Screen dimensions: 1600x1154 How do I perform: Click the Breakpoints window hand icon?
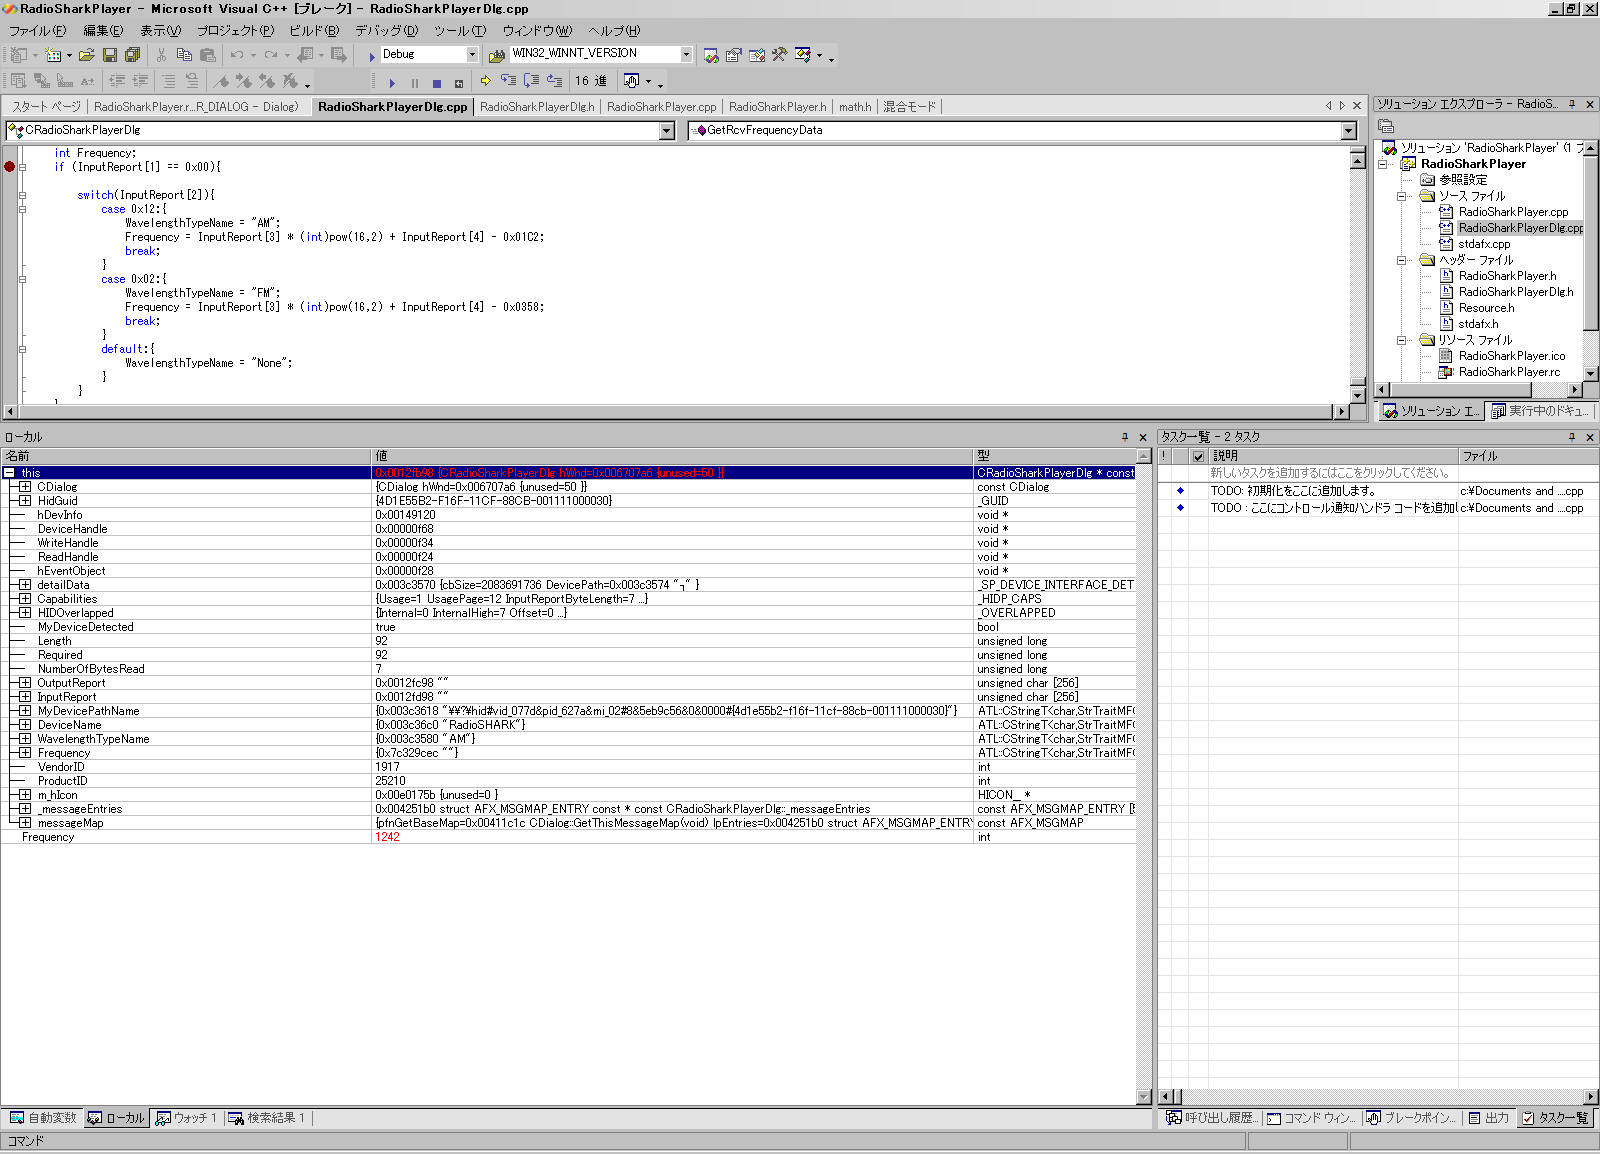pyautogui.click(x=631, y=81)
